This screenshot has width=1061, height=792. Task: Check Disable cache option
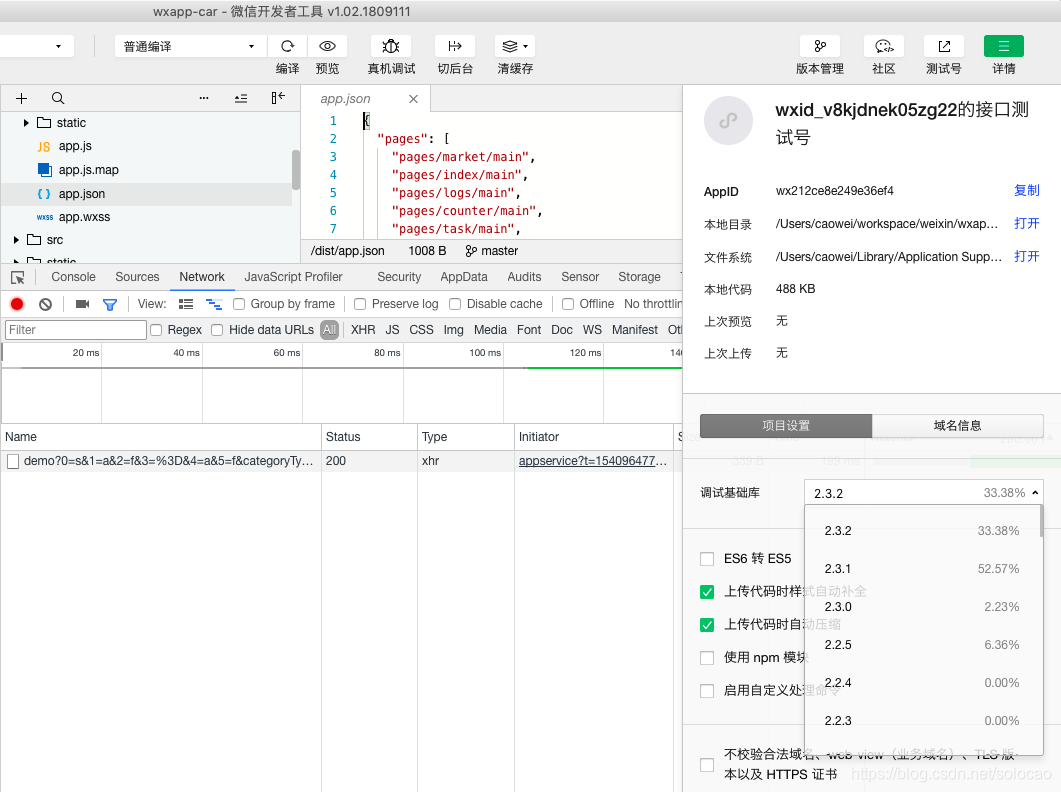455,304
